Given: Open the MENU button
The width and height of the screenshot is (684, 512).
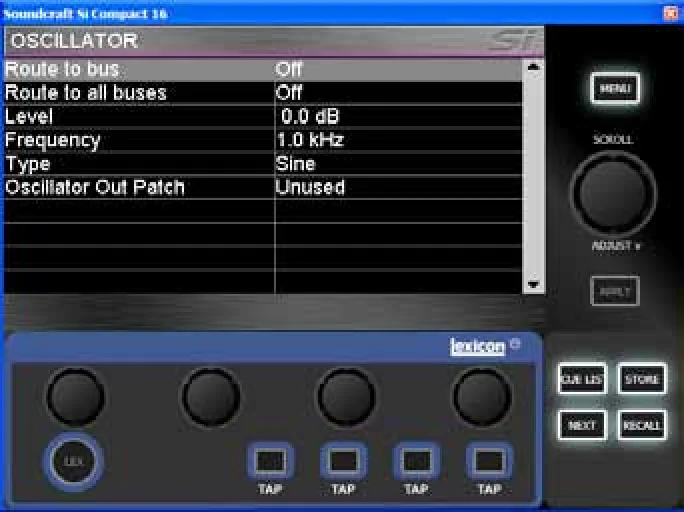Looking at the screenshot, I should pyautogui.click(x=615, y=89).
